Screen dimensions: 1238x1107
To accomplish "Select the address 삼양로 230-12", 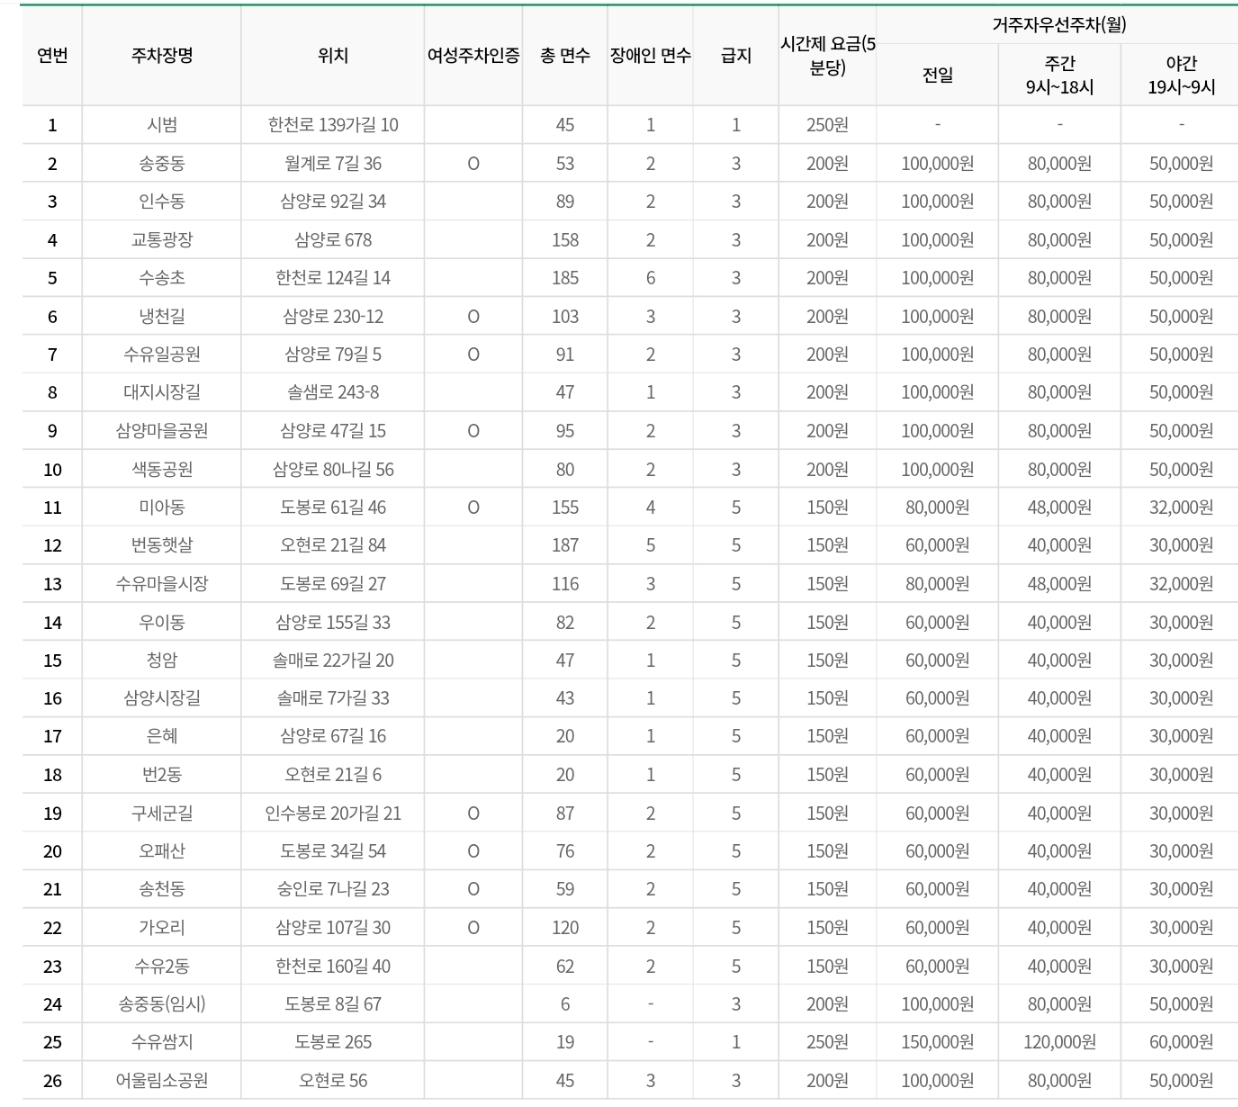I will (x=332, y=316).
